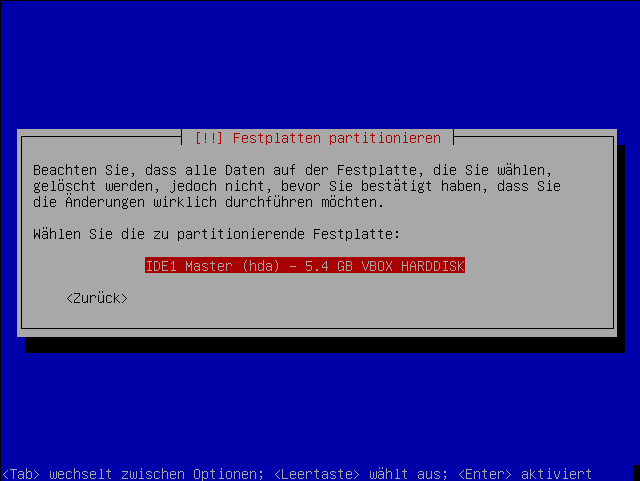The height and width of the screenshot is (481, 640).
Task: Click "wechselt zwischen Optionen" help text
Action: (156, 474)
